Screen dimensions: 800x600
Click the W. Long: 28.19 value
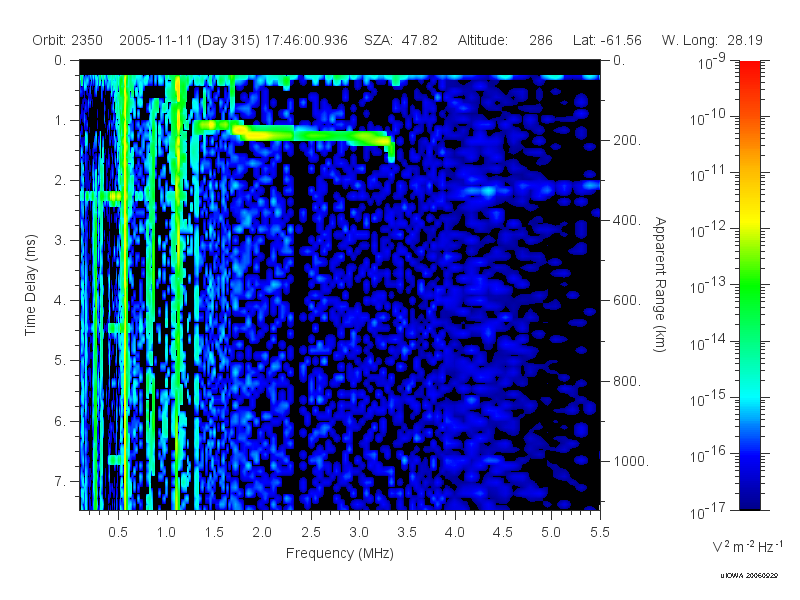712,40
